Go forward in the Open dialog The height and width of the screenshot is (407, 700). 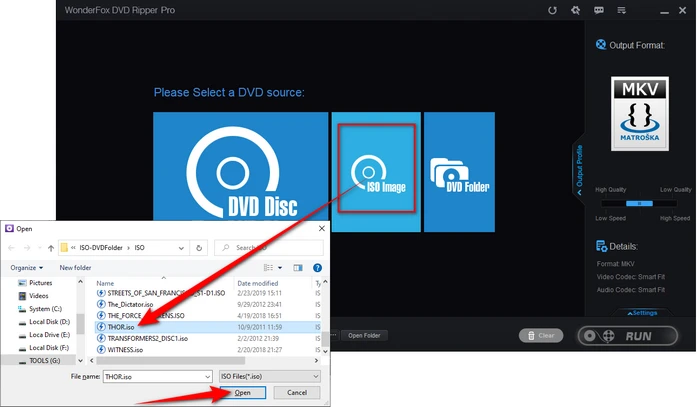coord(27,248)
